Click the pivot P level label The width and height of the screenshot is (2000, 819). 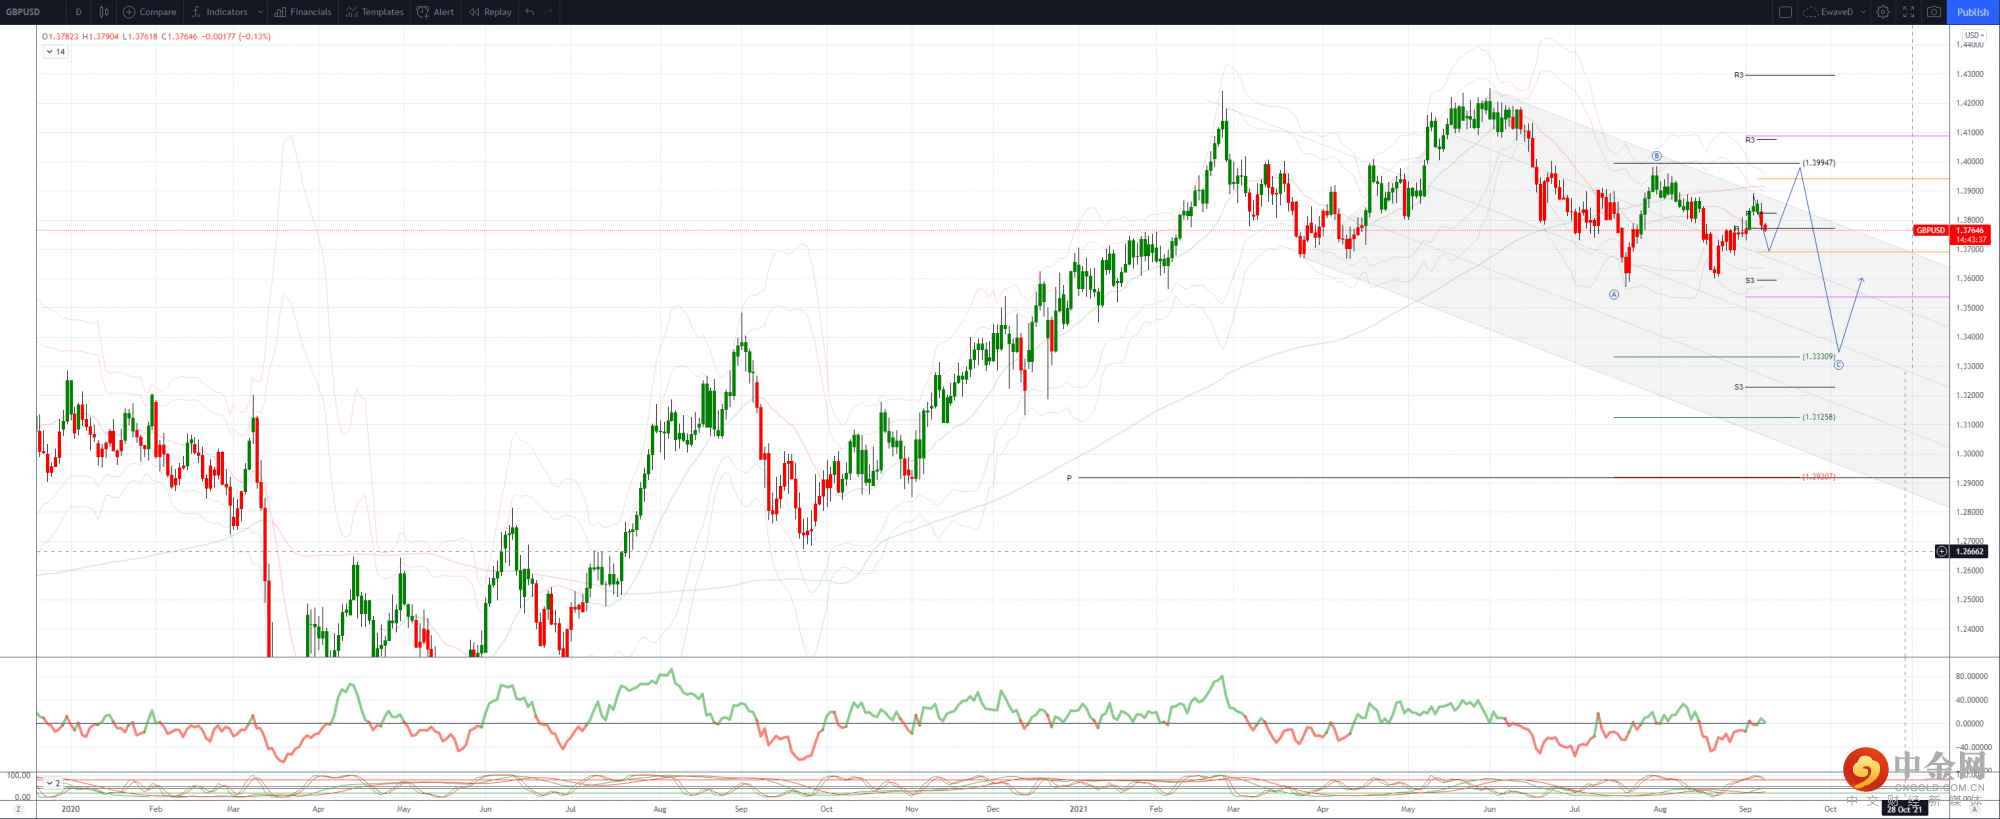point(1069,478)
